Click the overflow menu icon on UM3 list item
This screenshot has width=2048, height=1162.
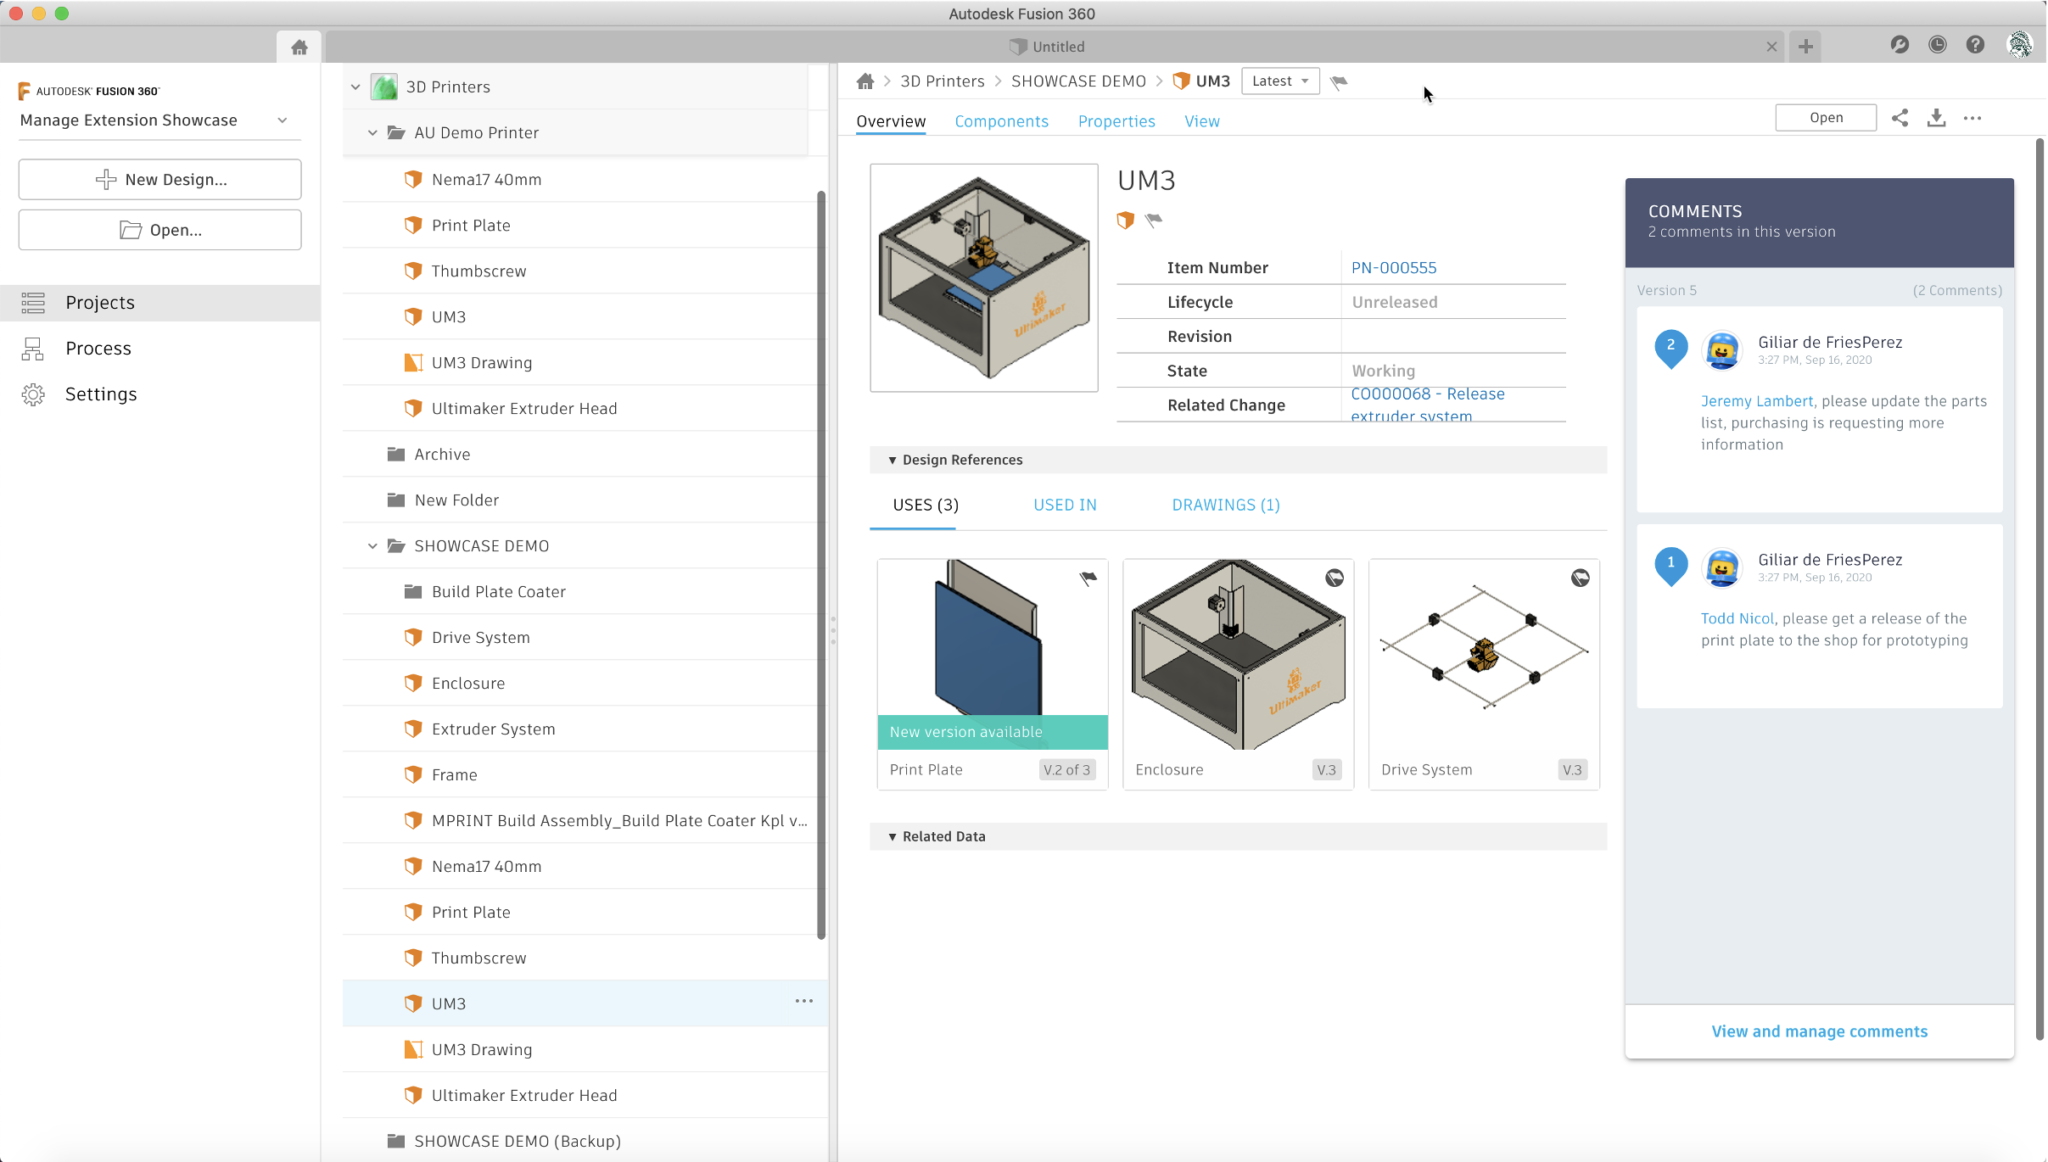[803, 1002]
